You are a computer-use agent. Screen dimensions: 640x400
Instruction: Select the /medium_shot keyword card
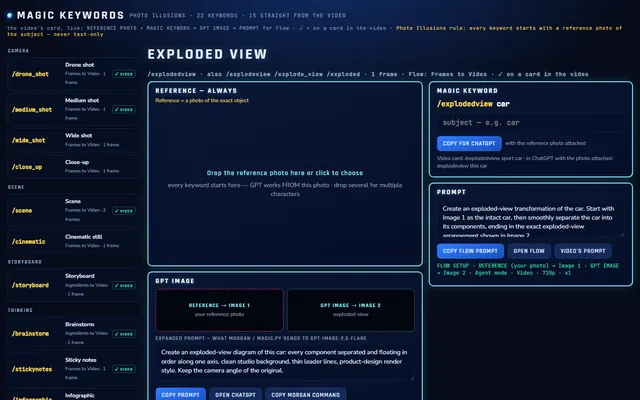click(x=73, y=109)
